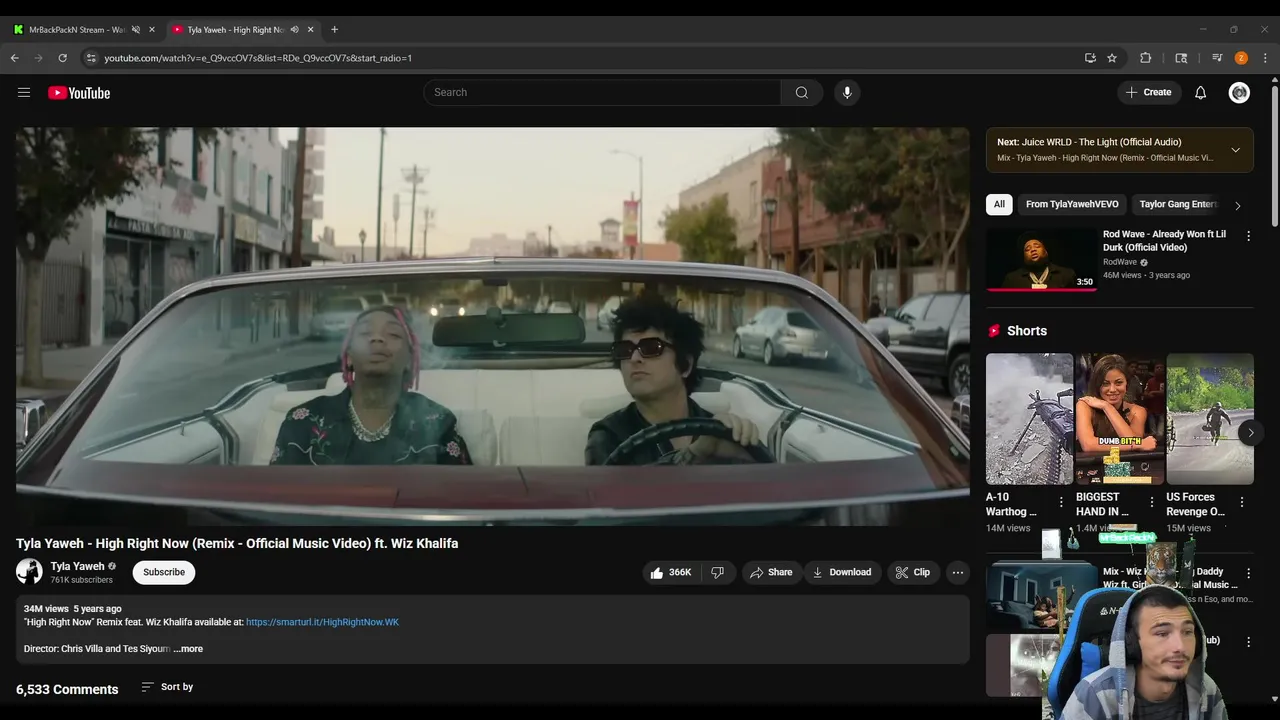Open Tyla Yaweh channel avatar

(29, 572)
